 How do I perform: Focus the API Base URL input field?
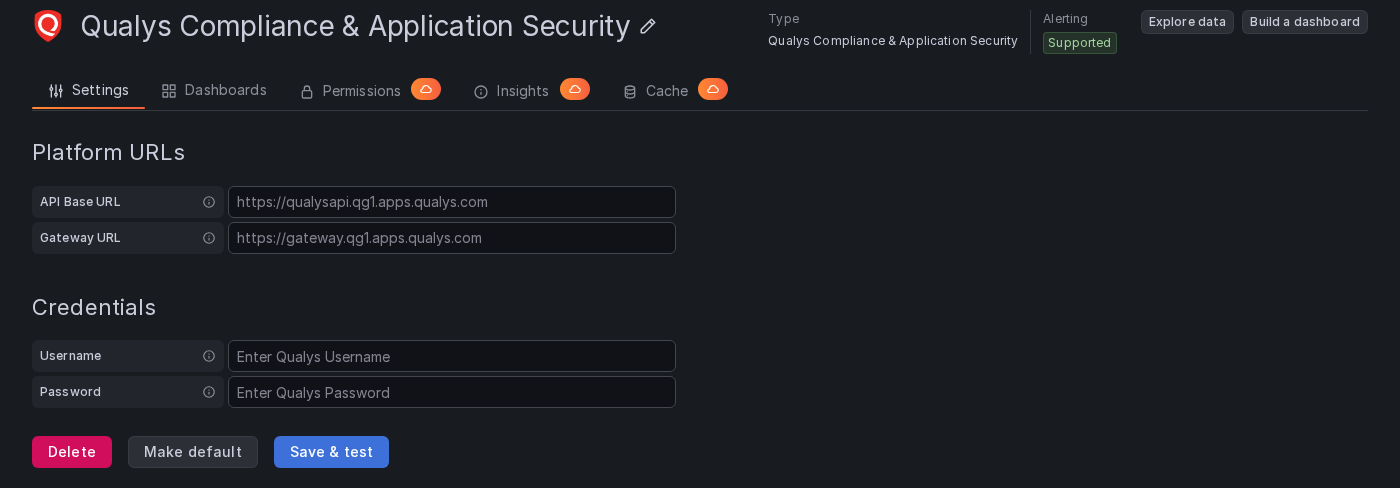(x=452, y=202)
